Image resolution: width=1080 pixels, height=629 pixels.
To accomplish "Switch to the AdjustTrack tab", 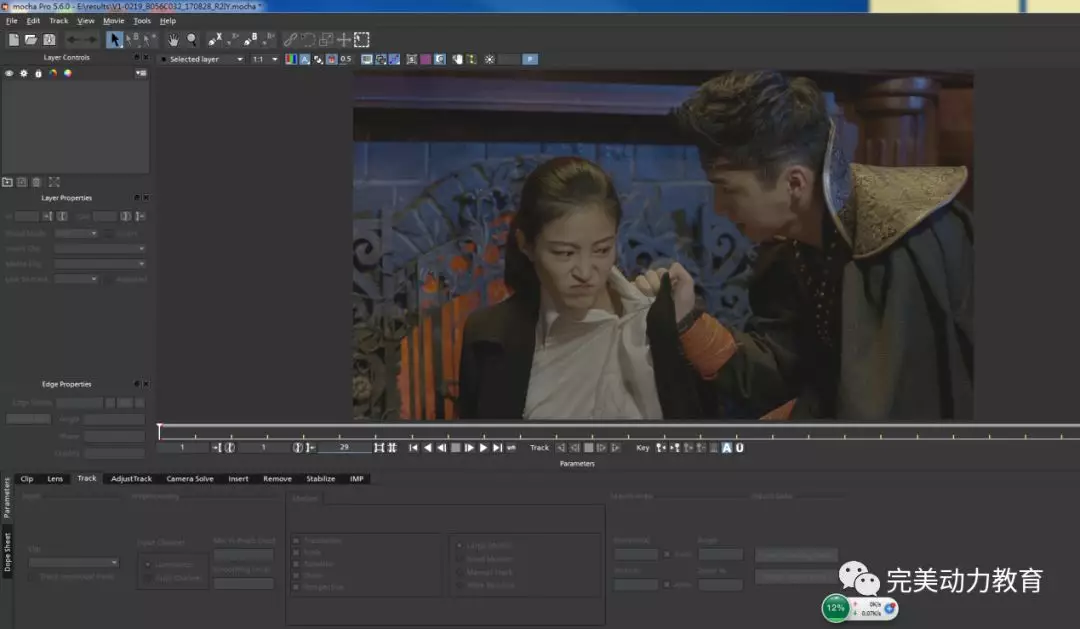I will coord(131,479).
